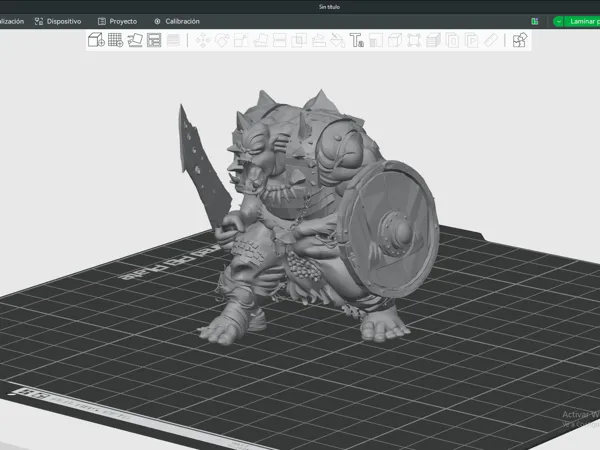Screen dimensions: 600x450
Task: Select the Move tool arrows icon
Action: click(x=203, y=40)
